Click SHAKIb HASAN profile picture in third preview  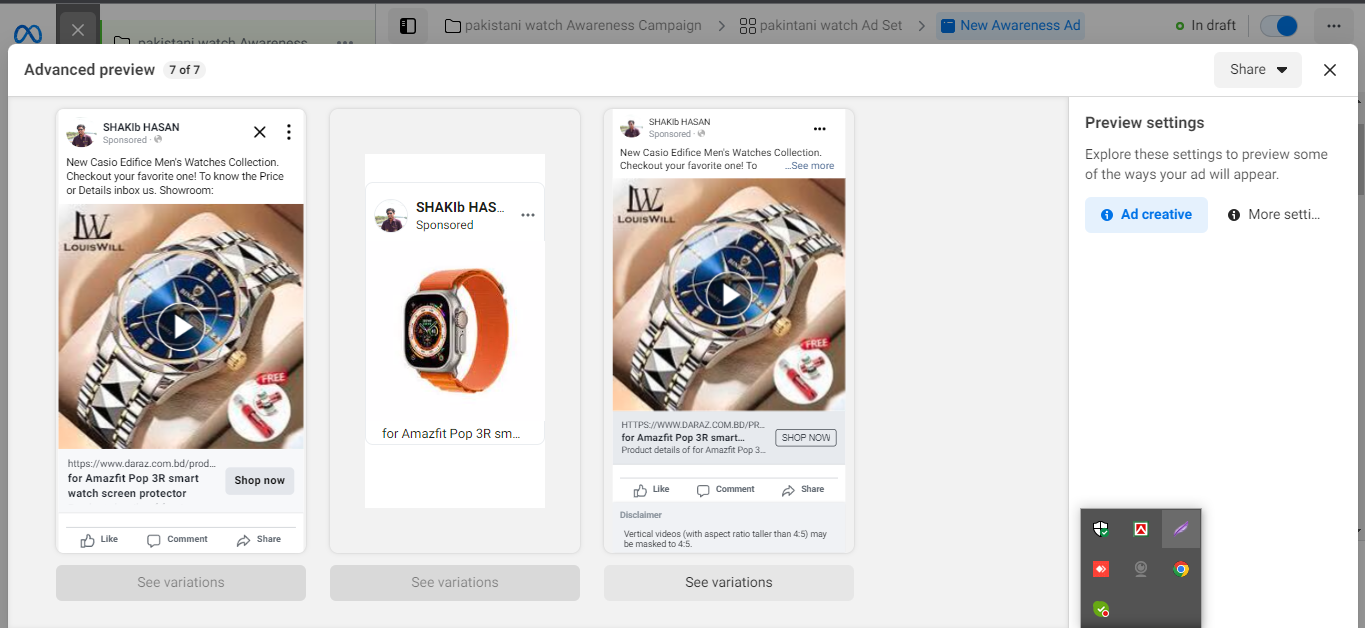(x=631, y=127)
